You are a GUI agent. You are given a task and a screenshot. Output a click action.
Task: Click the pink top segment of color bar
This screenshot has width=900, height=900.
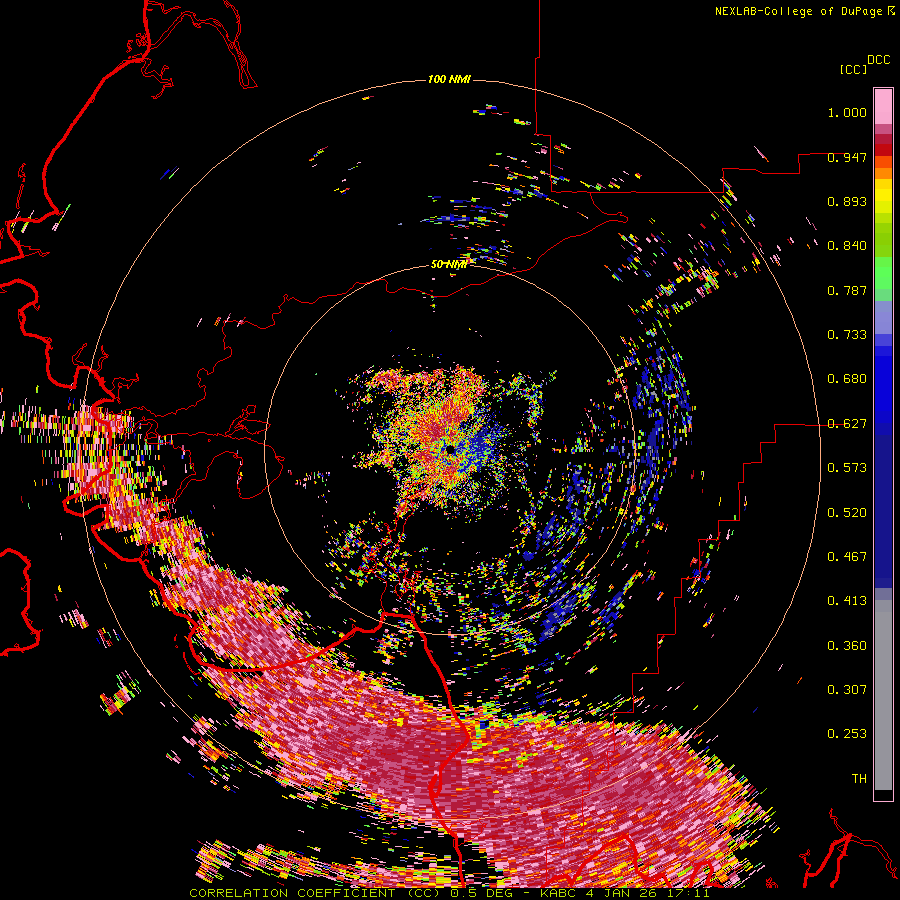tap(883, 106)
